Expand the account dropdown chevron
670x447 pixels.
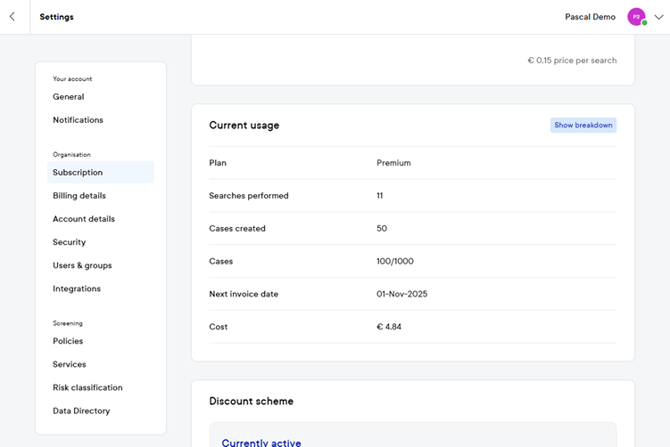[x=658, y=17]
